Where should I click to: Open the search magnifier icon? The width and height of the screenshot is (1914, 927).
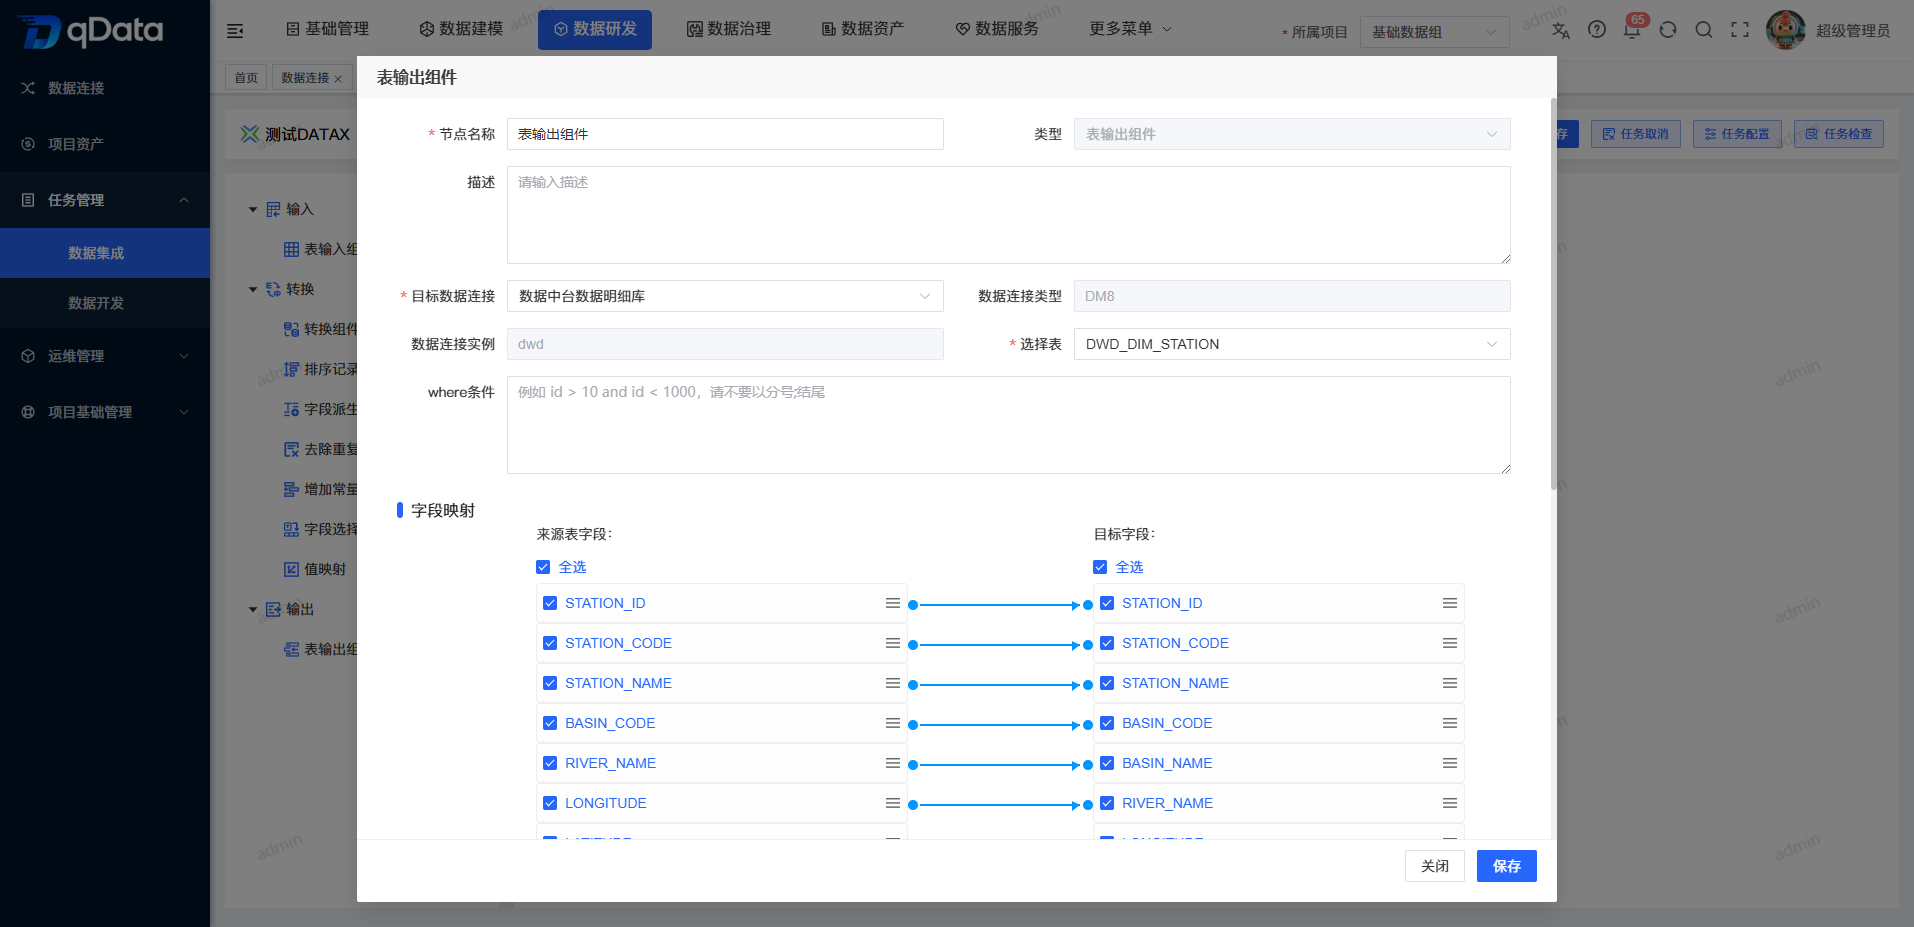coord(1704,30)
